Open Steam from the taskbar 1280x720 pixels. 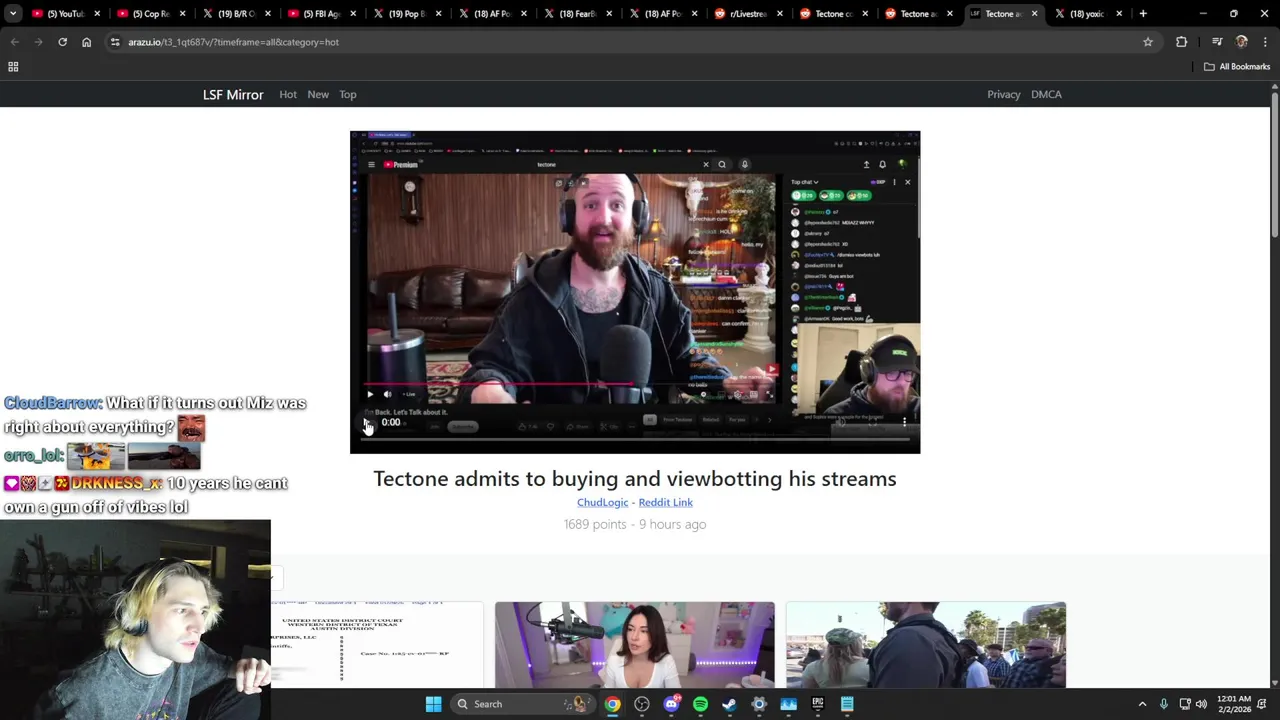(729, 704)
